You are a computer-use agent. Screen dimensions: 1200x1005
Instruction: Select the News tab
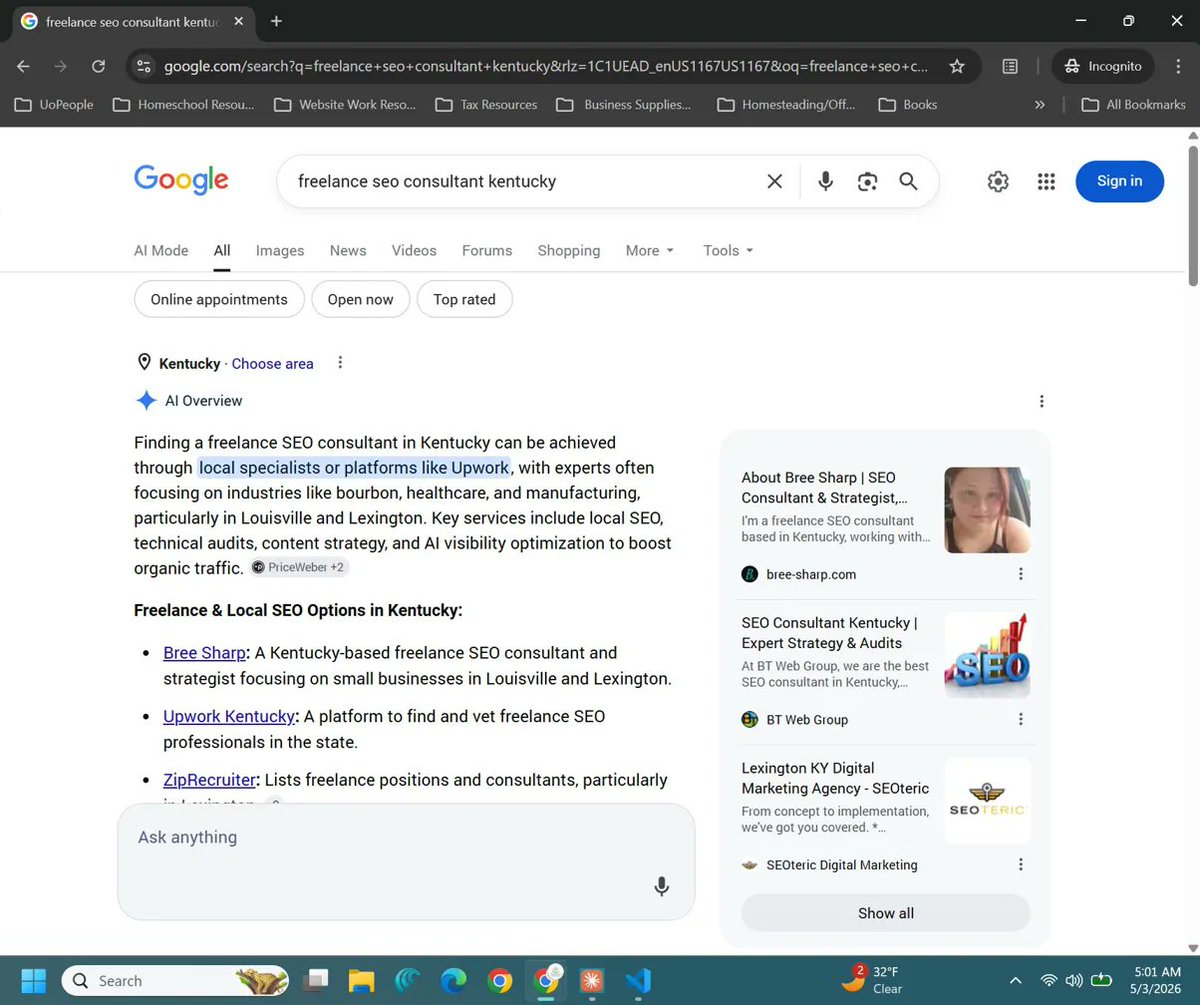click(x=348, y=251)
